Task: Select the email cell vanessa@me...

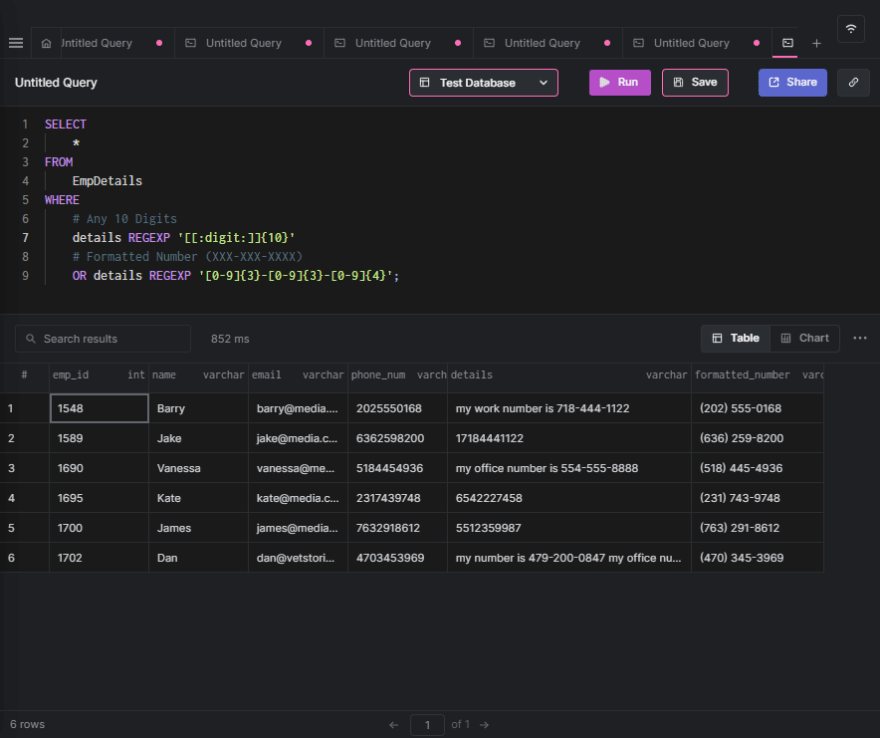Action: (x=297, y=468)
